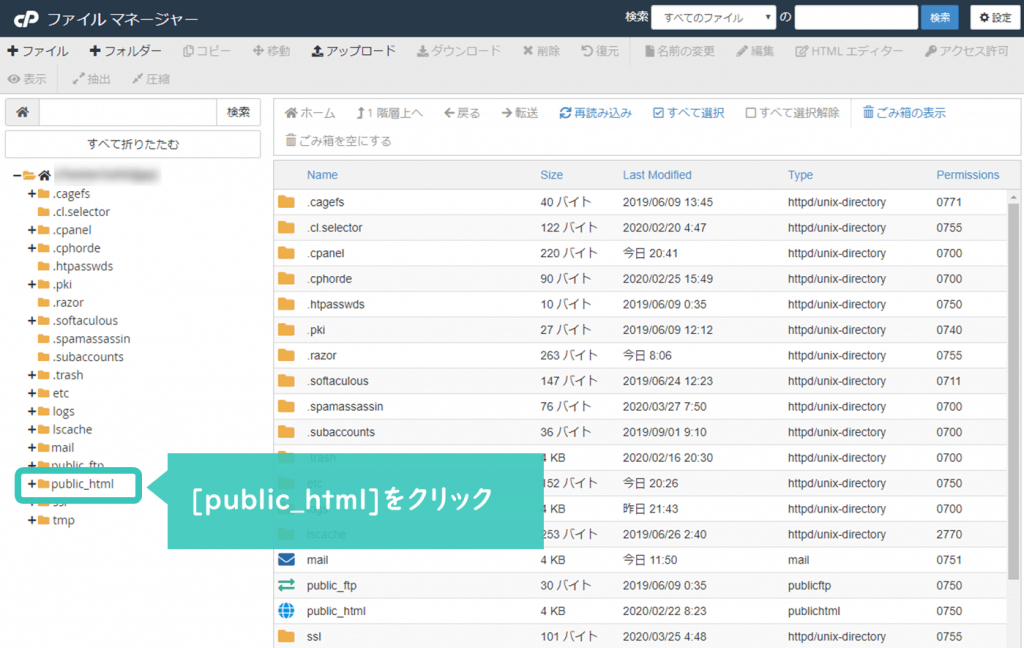Click すべて選択解除 unselect all

(792, 113)
